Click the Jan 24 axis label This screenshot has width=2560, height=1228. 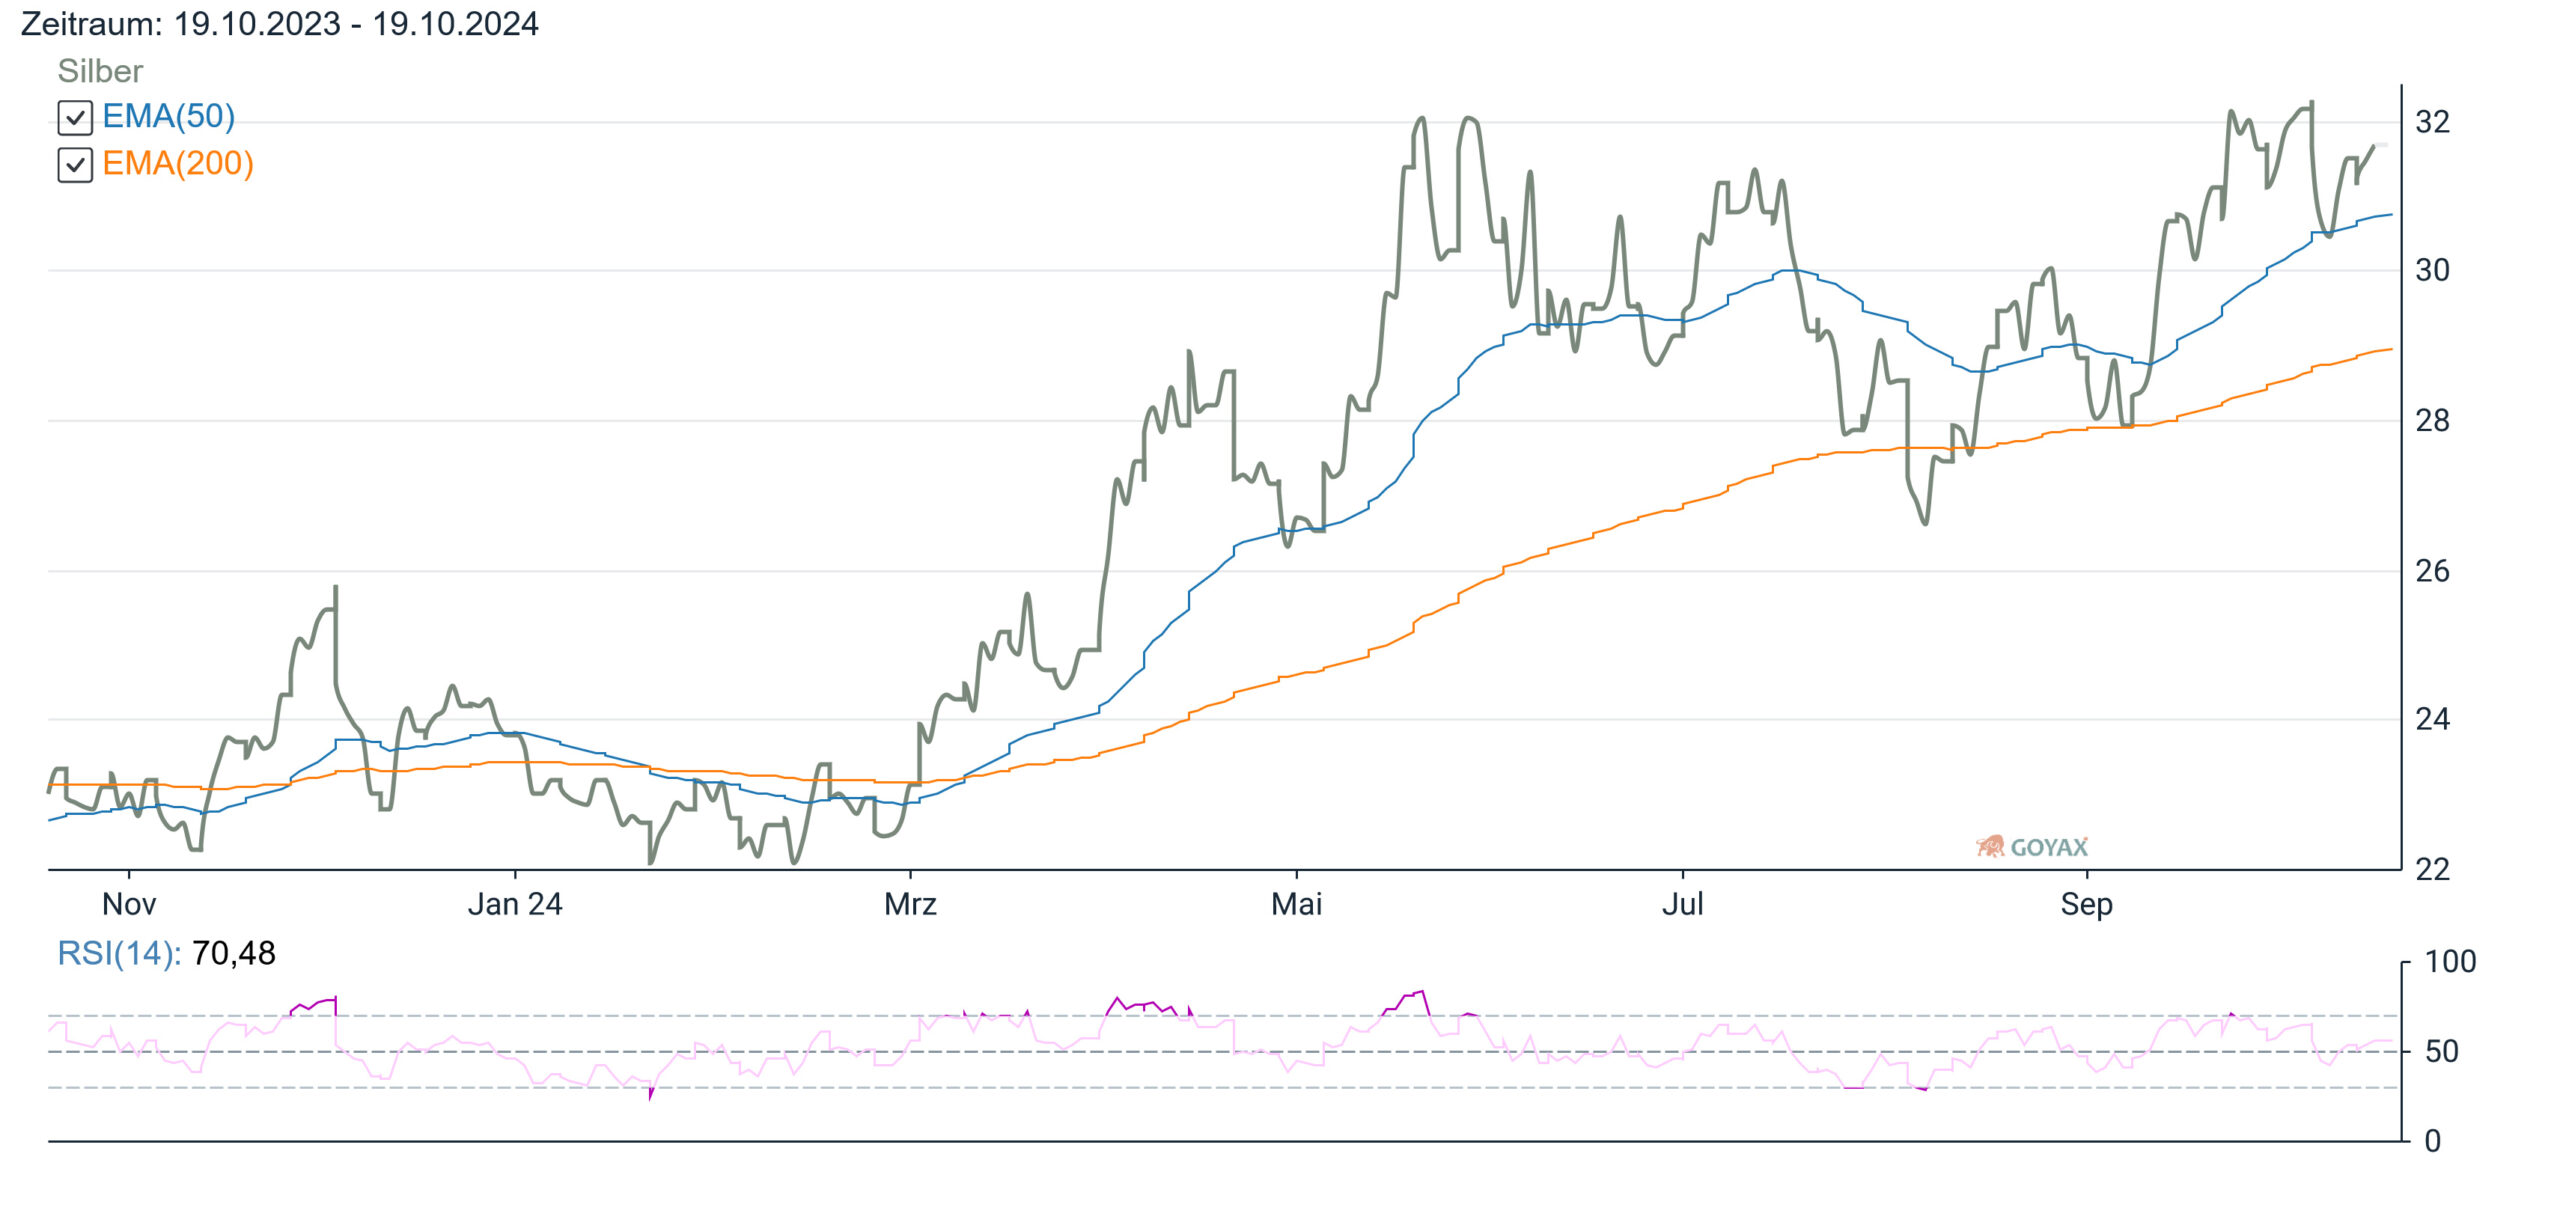515,905
